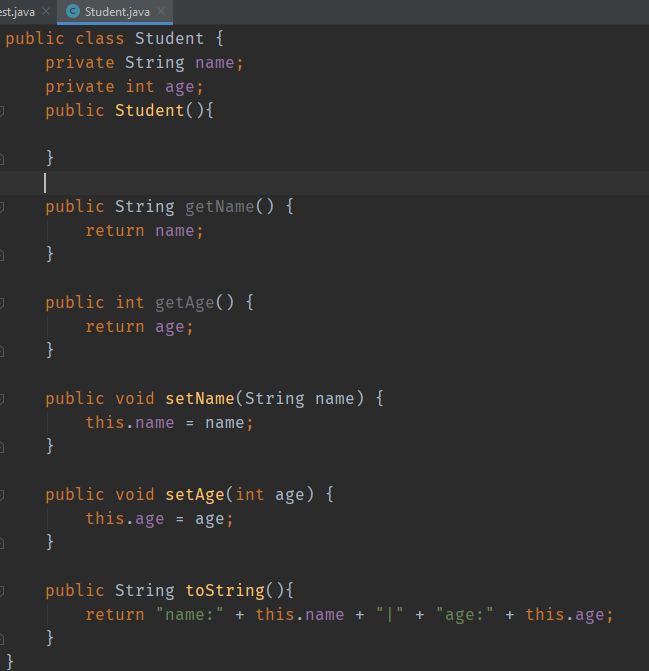Click the toString method name

coord(225,591)
